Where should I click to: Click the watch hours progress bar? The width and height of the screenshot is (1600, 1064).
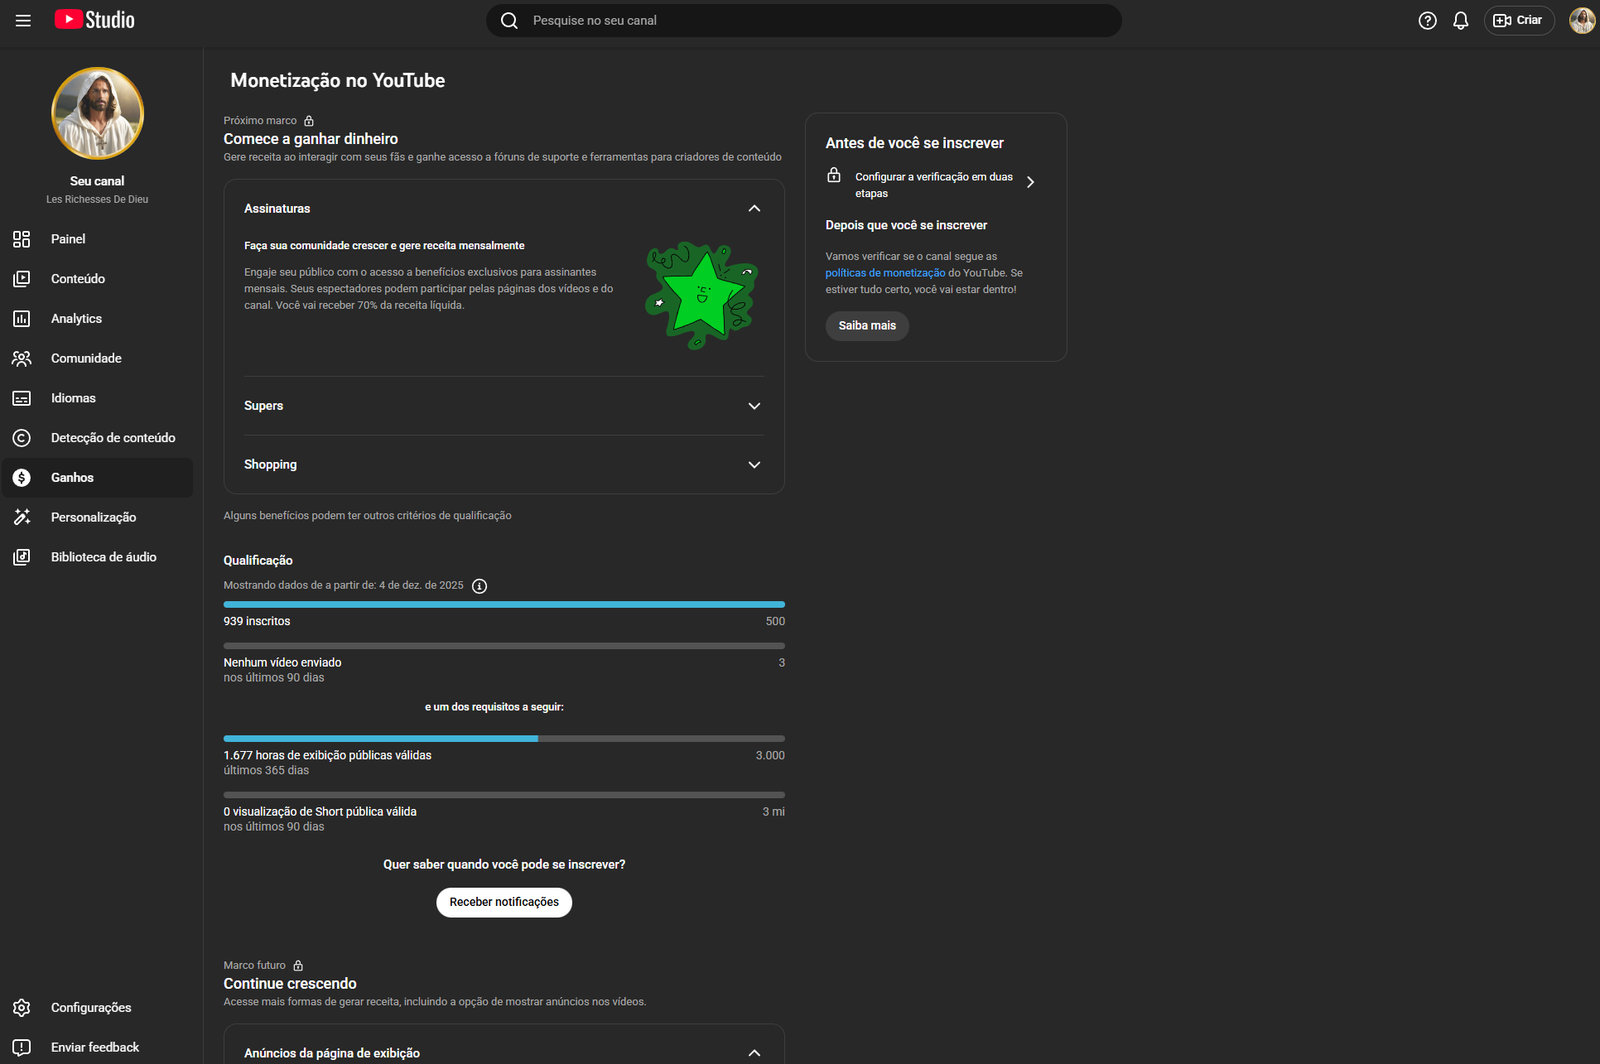(504, 738)
